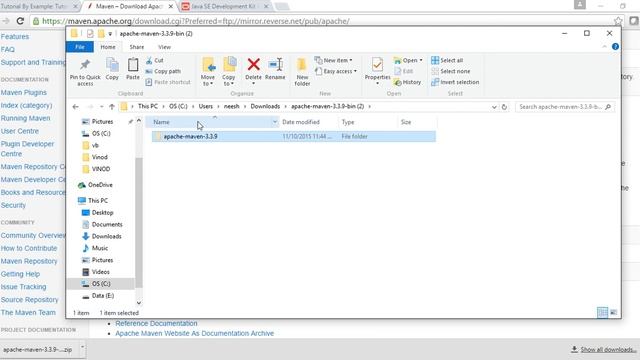Go back in Explorer navigation
Image resolution: width=640 pixels, height=360 pixels.
[x=76, y=107]
